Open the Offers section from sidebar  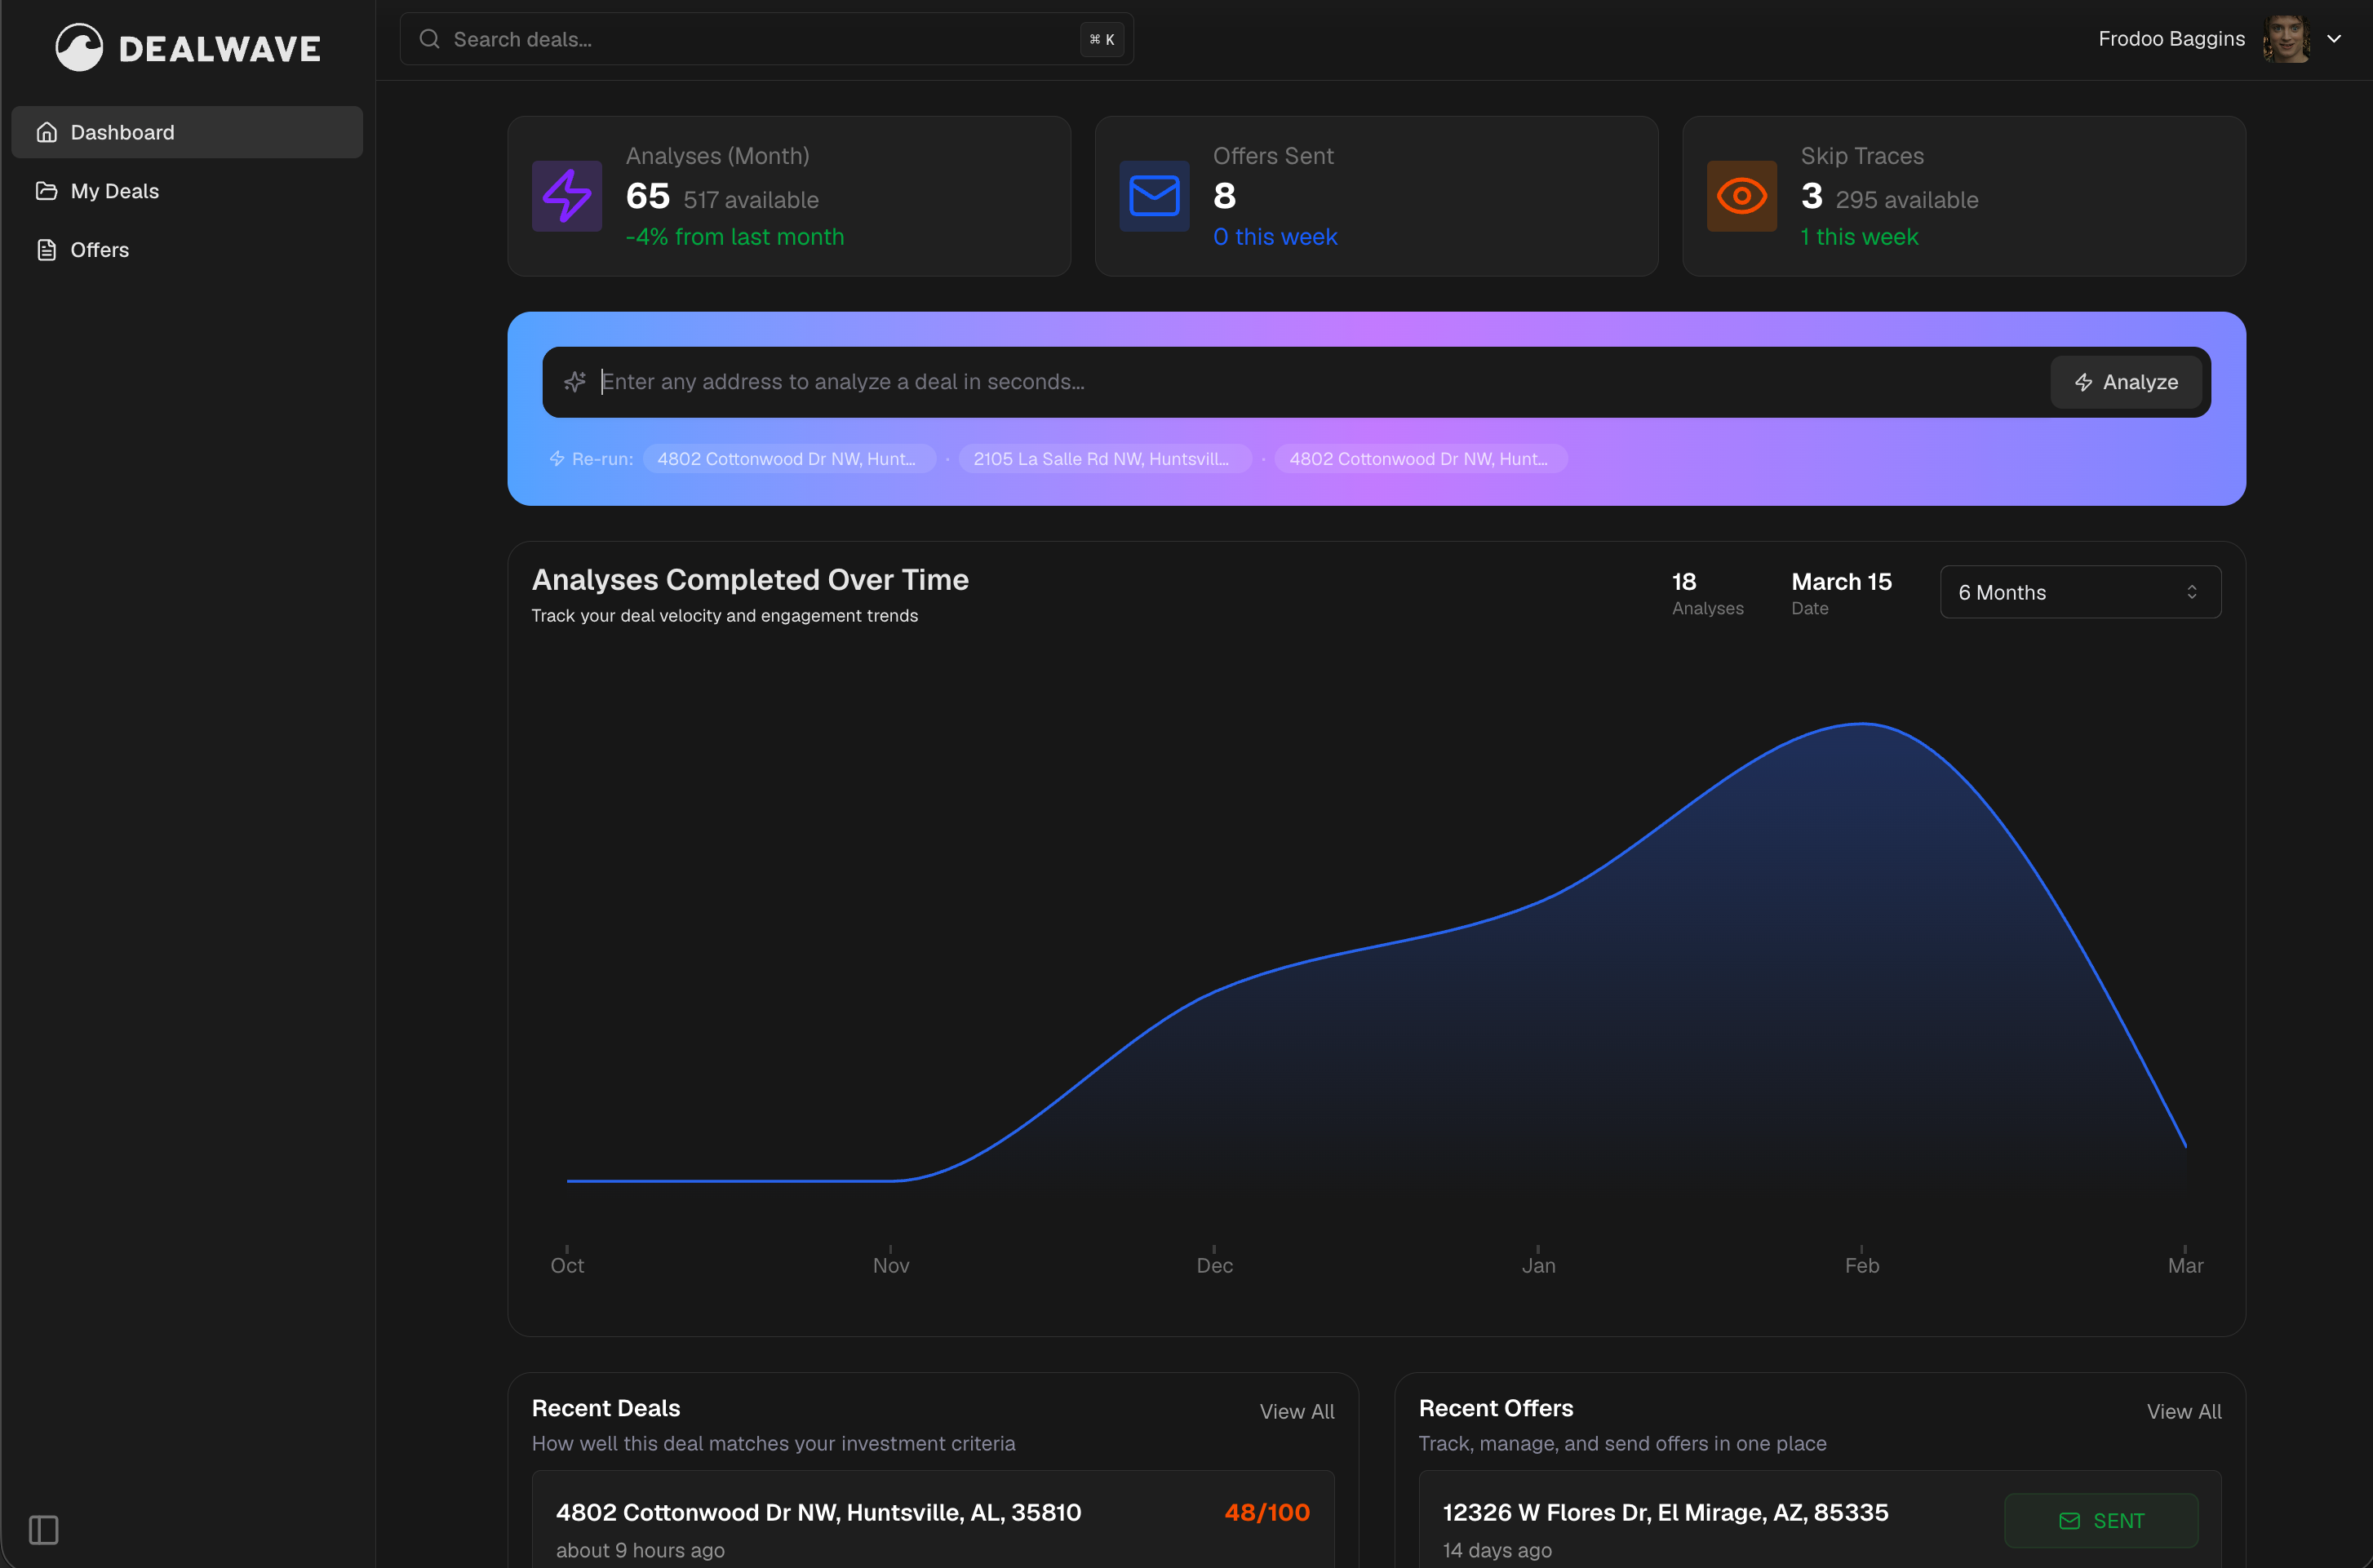(99, 249)
